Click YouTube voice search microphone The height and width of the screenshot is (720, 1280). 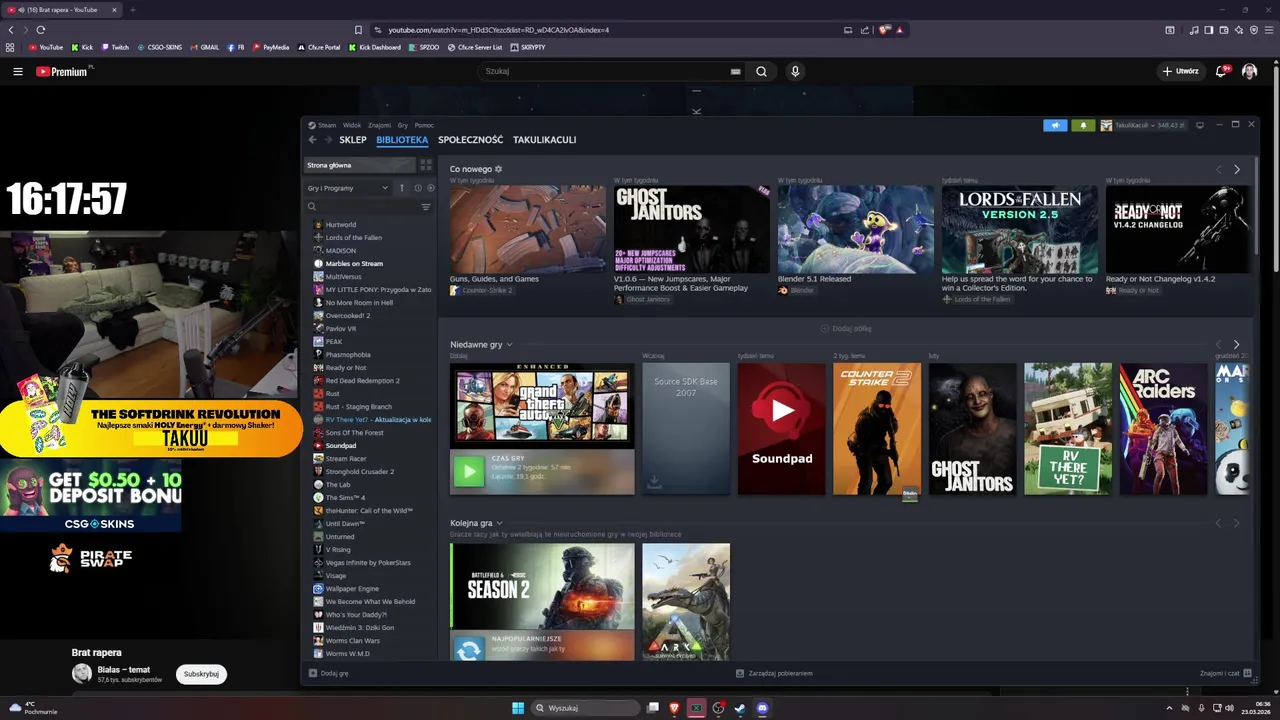[x=795, y=71]
